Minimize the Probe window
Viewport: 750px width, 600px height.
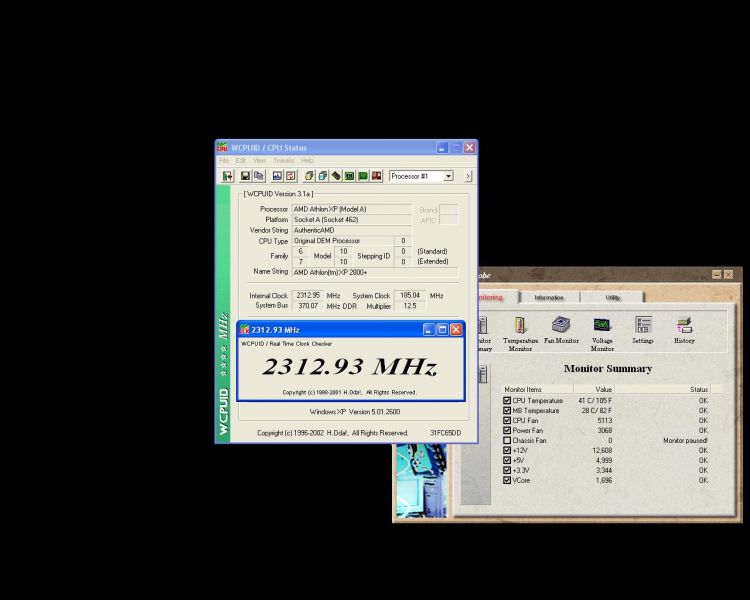[x=717, y=275]
